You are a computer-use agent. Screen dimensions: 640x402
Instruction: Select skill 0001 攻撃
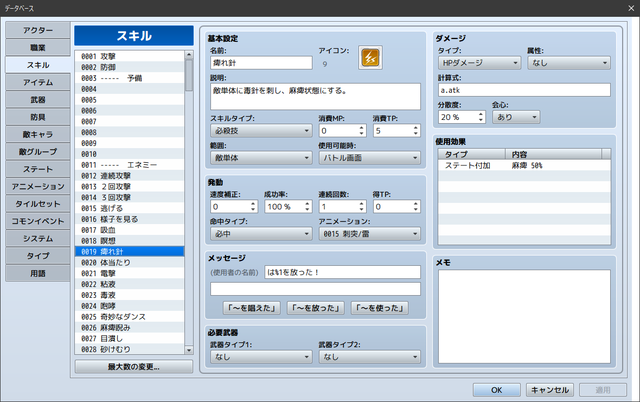coord(129,56)
